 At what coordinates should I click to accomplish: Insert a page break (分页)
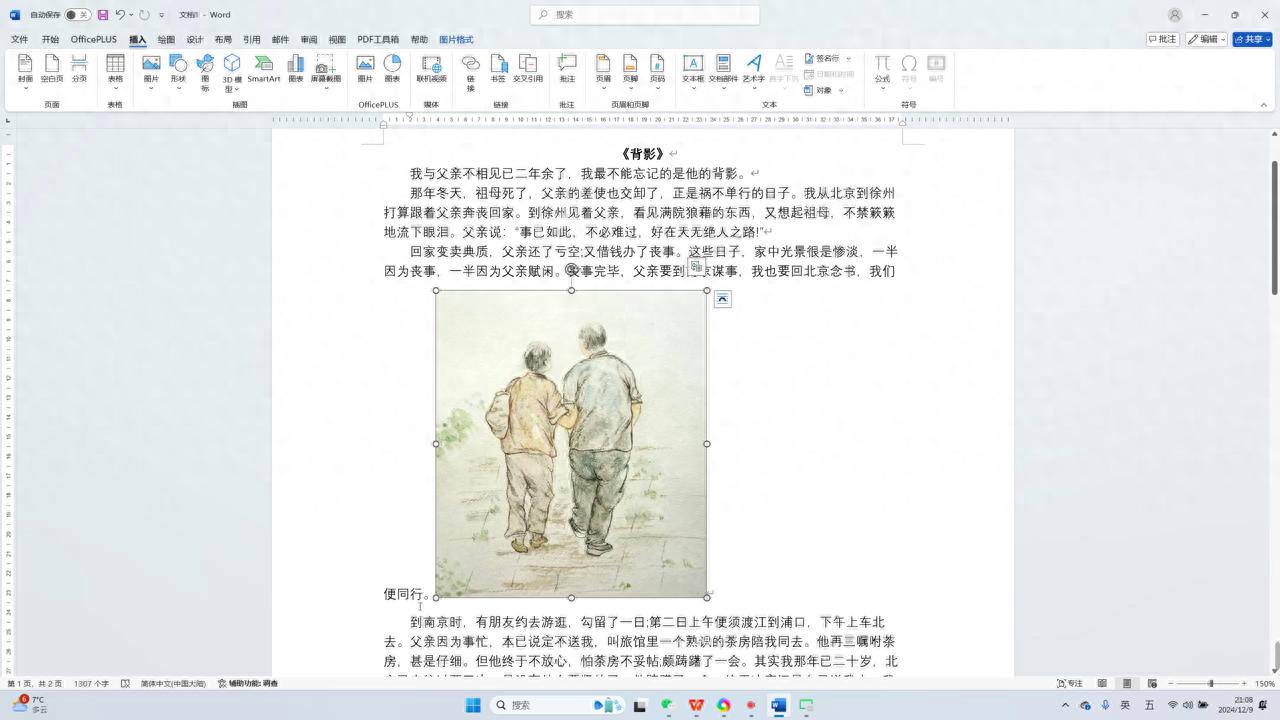point(79,68)
